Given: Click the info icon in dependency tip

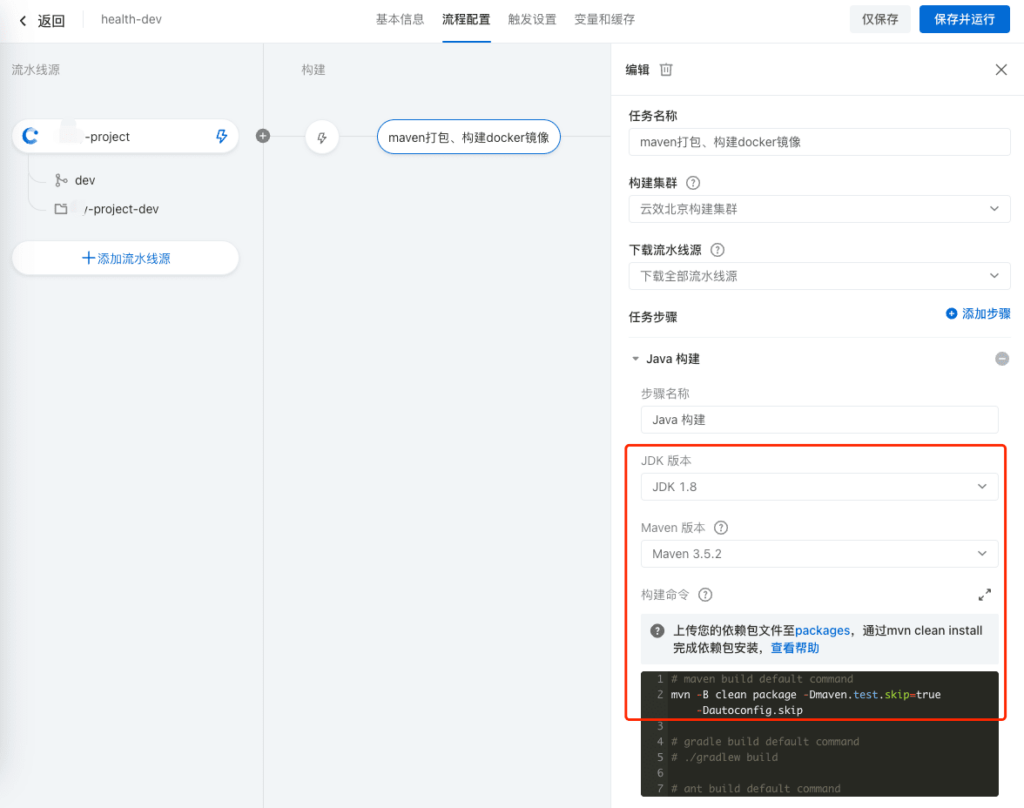Looking at the screenshot, I should [657, 631].
